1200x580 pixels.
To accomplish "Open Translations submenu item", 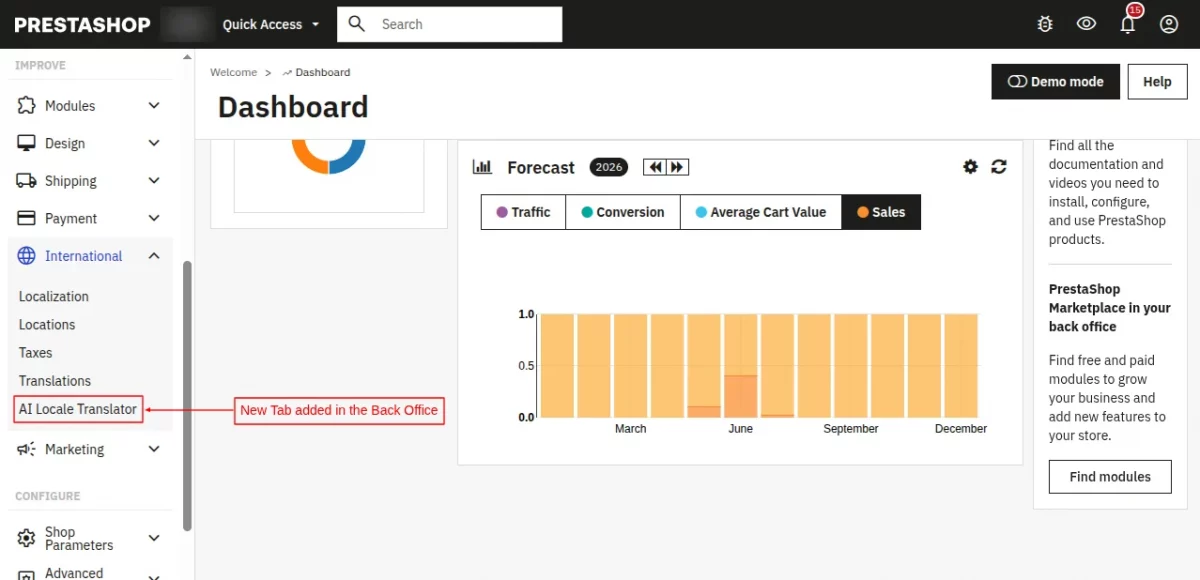I will (55, 380).
